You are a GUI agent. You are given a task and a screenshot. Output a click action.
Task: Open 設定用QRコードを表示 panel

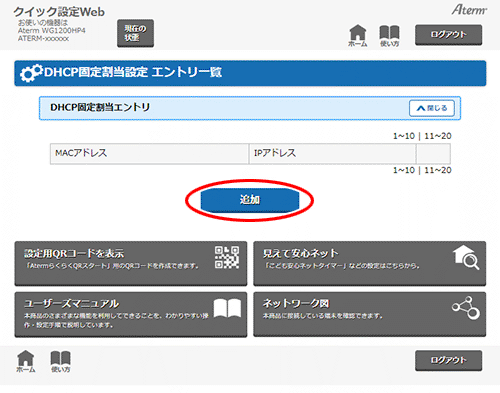131,263
